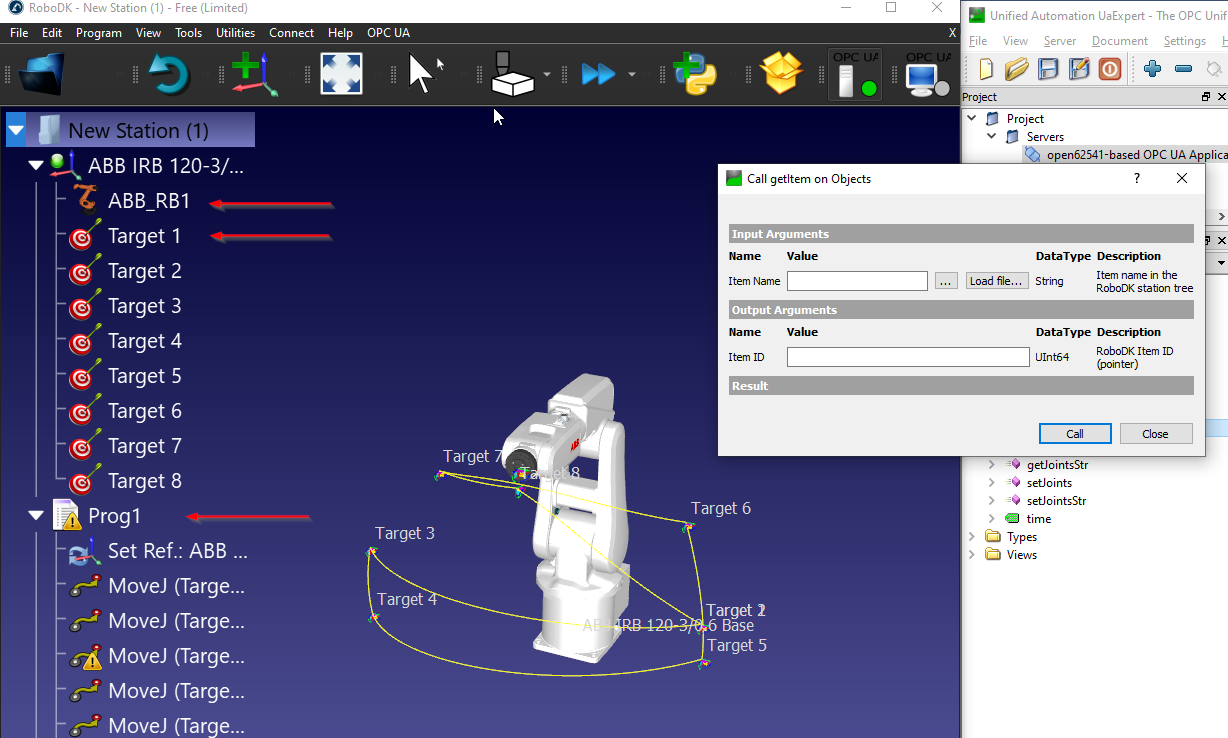Expand the Types folder in UaExpert tree
Image resolution: width=1228 pixels, height=738 pixels.
click(x=972, y=537)
